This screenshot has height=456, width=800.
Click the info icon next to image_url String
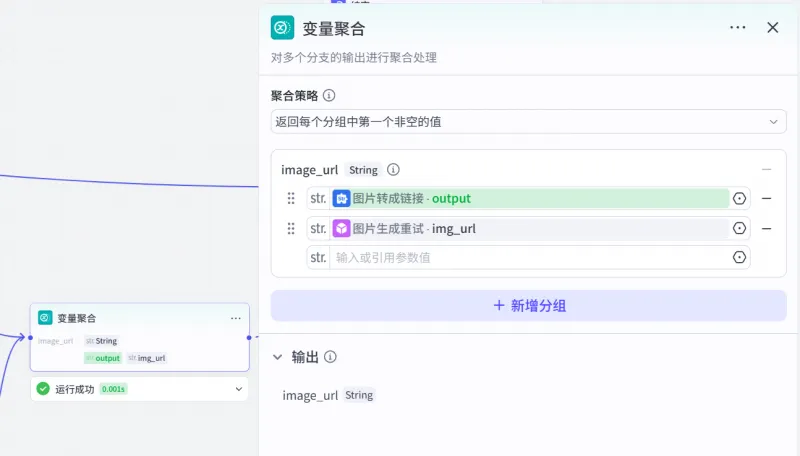(393, 170)
